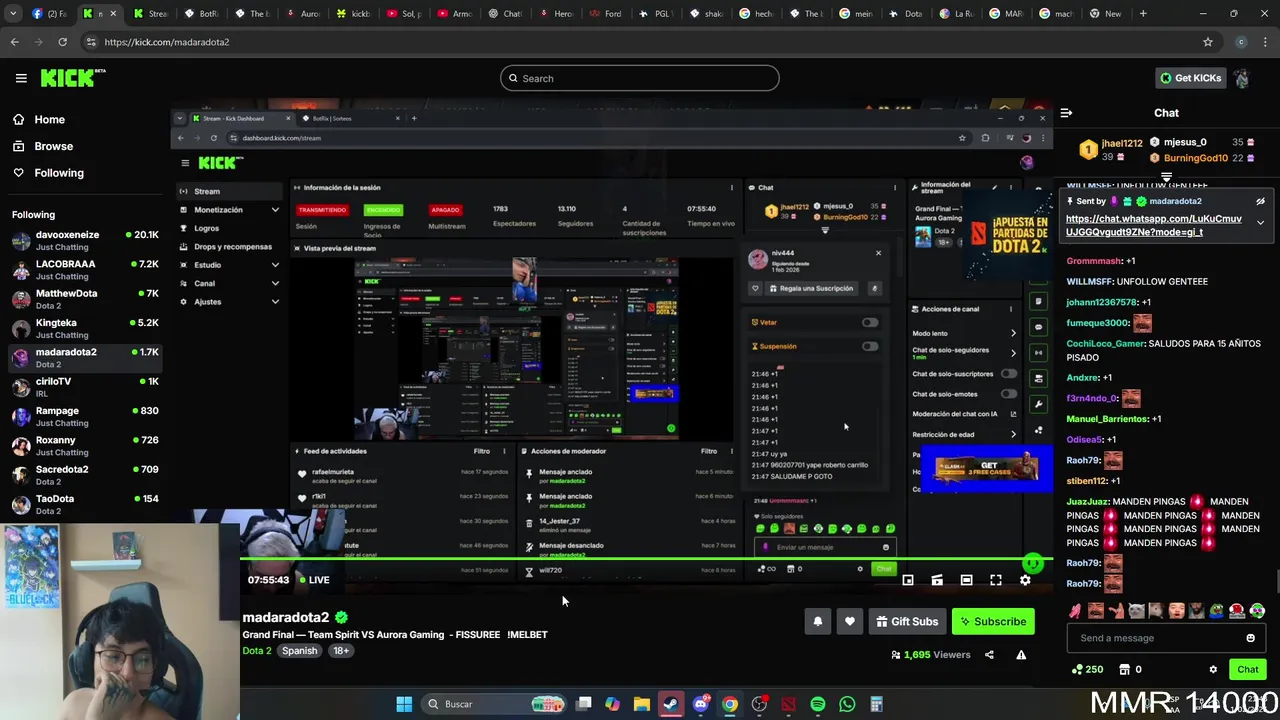
Task: Click the green Subscribe button
Action: [x=993, y=621]
